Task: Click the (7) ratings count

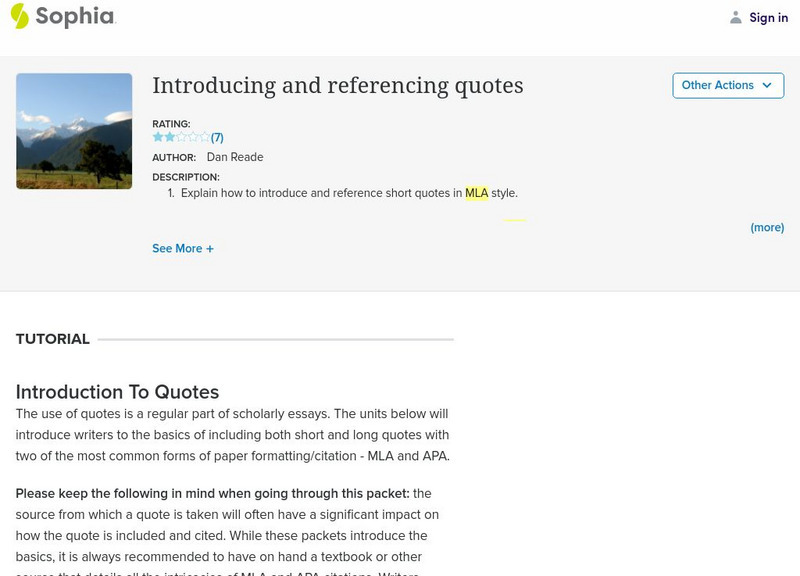Action: [x=217, y=138]
